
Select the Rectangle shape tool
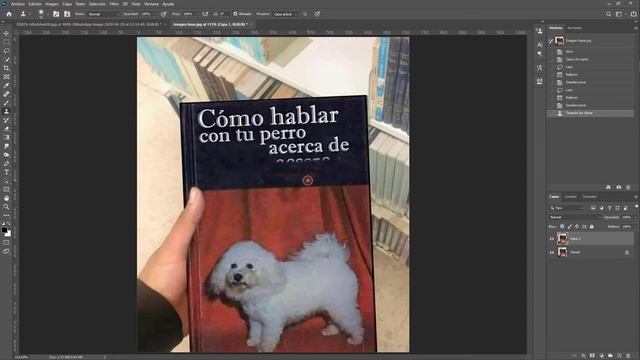6,189
